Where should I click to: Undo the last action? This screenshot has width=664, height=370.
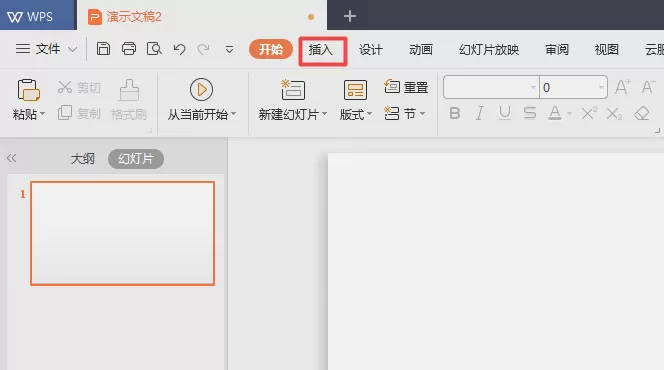180,50
